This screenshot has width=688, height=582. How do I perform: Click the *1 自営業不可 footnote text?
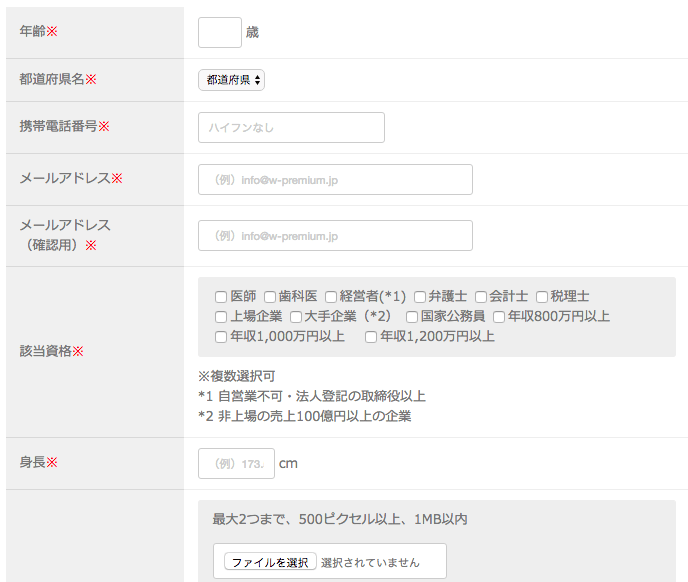click(x=312, y=396)
